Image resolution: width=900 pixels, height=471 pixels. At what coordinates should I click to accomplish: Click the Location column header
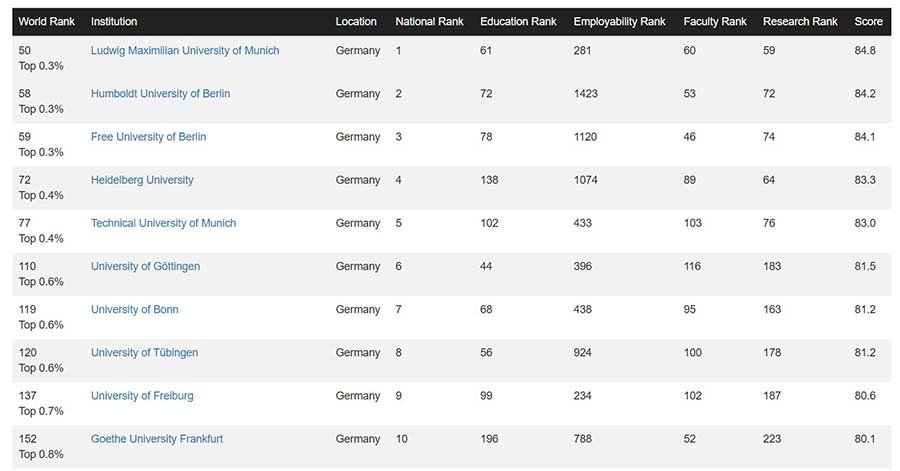[356, 22]
